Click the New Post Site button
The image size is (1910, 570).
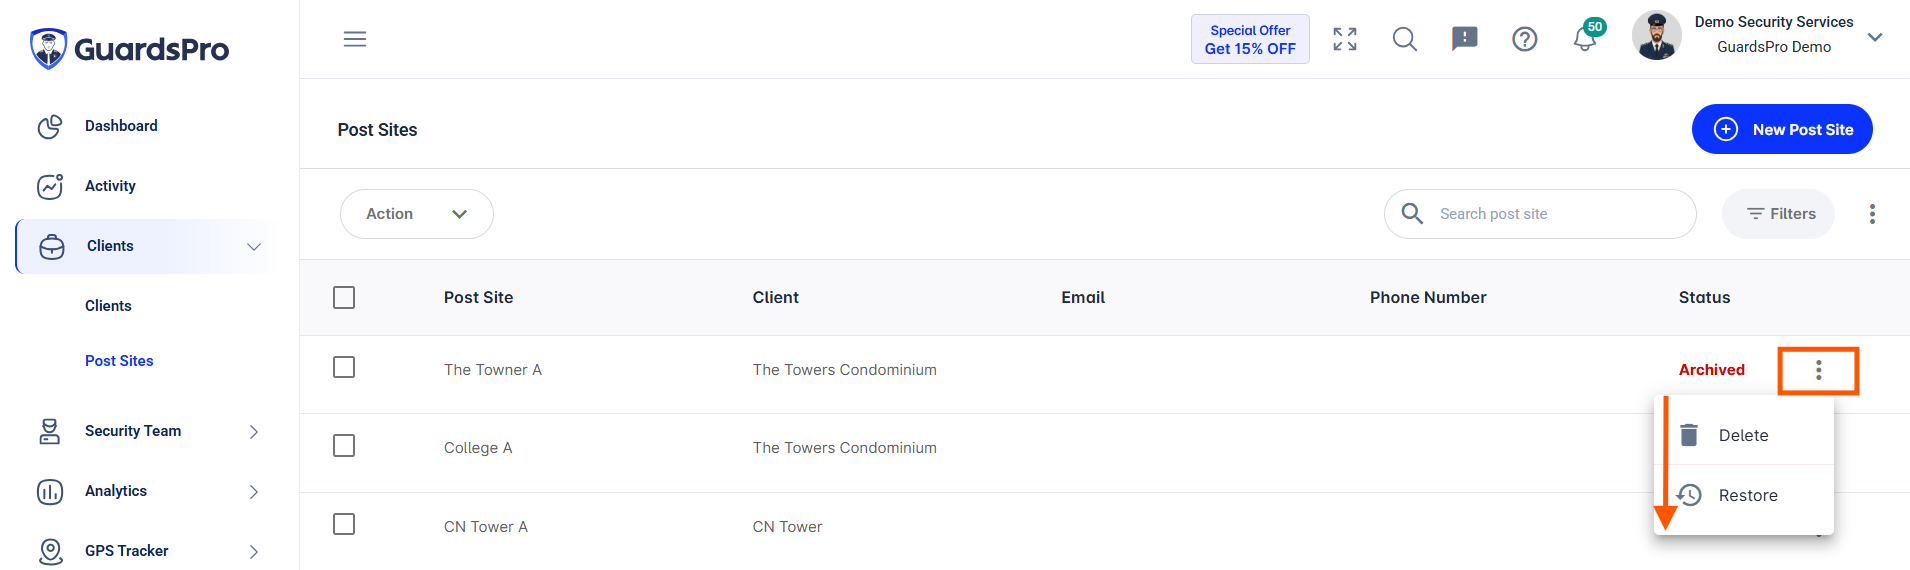coord(1782,129)
